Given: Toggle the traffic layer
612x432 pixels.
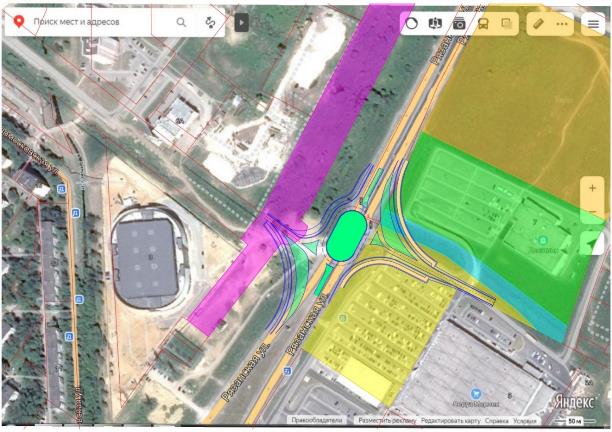Looking at the screenshot, I should (412, 23).
